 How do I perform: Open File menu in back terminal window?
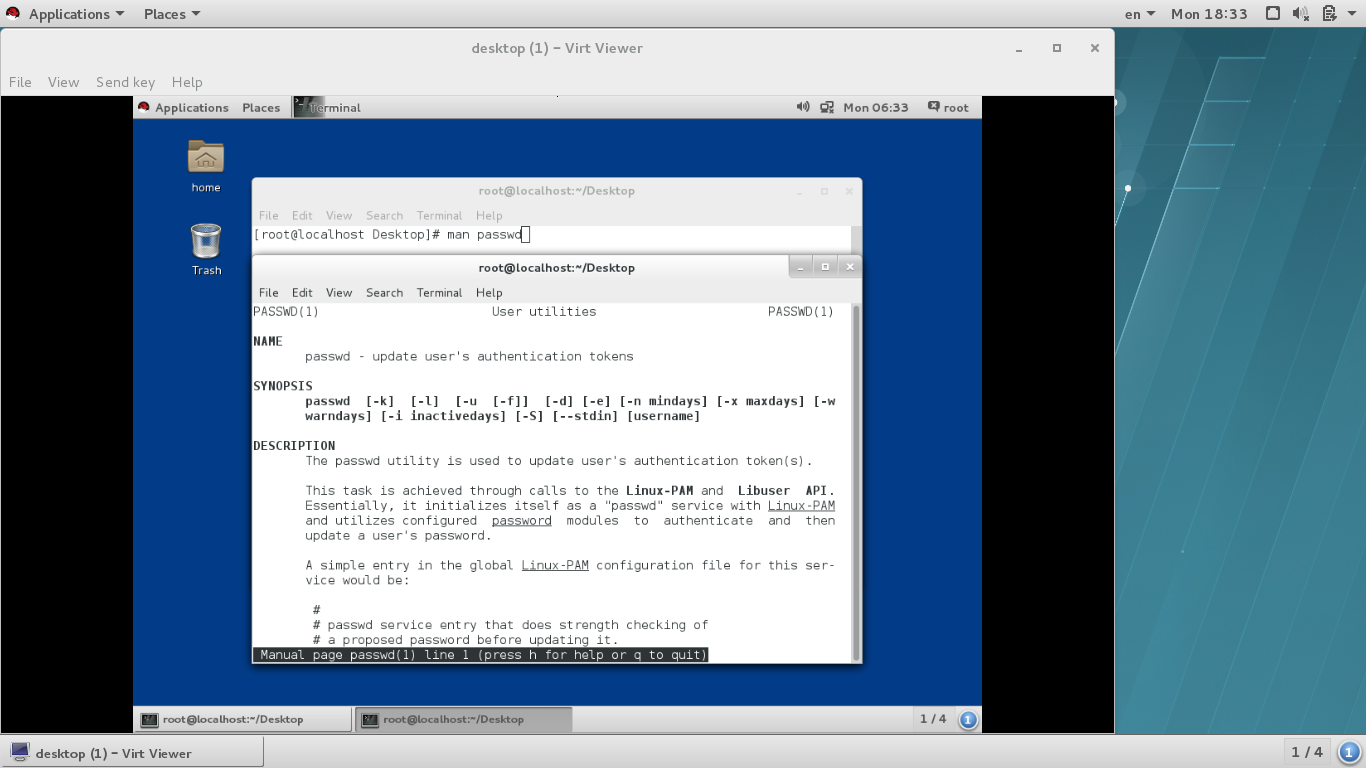[269, 215]
